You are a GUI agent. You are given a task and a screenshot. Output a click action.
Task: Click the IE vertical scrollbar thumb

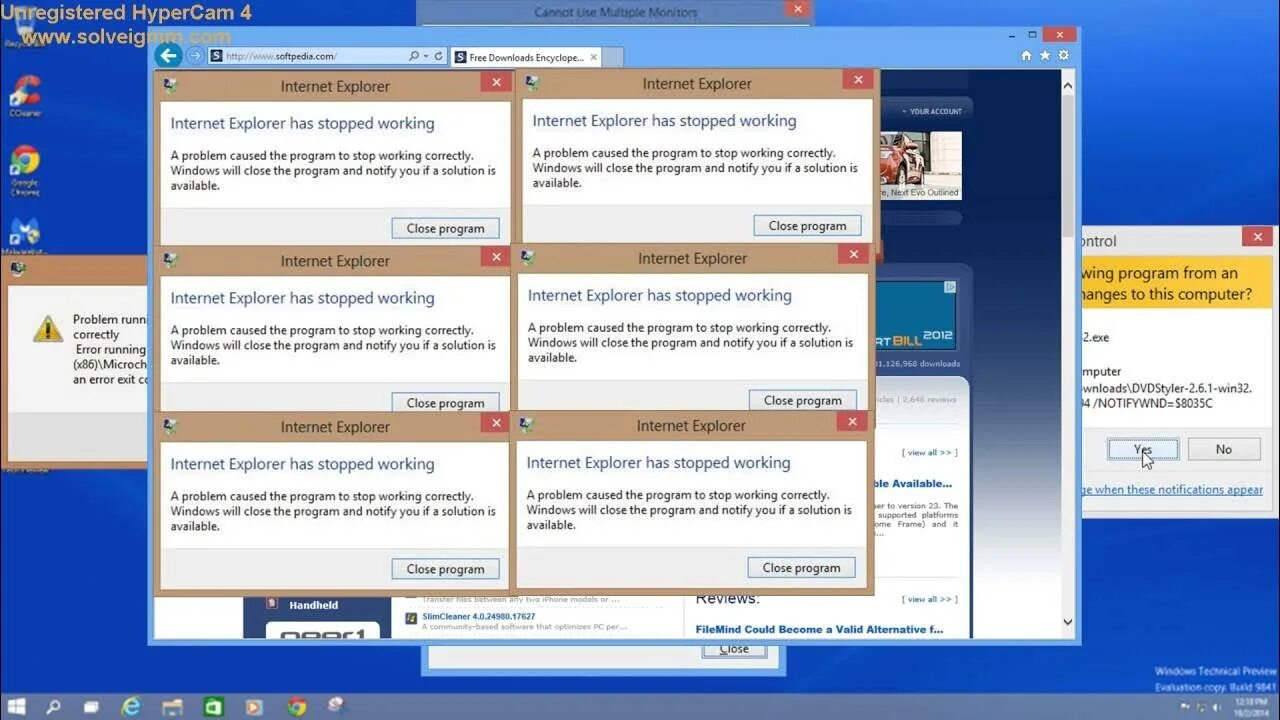pos(1067,165)
